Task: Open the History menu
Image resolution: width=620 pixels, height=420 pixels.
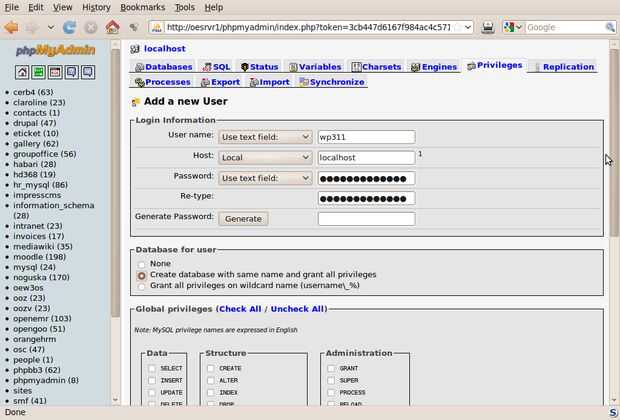Action: [x=96, y=7]
